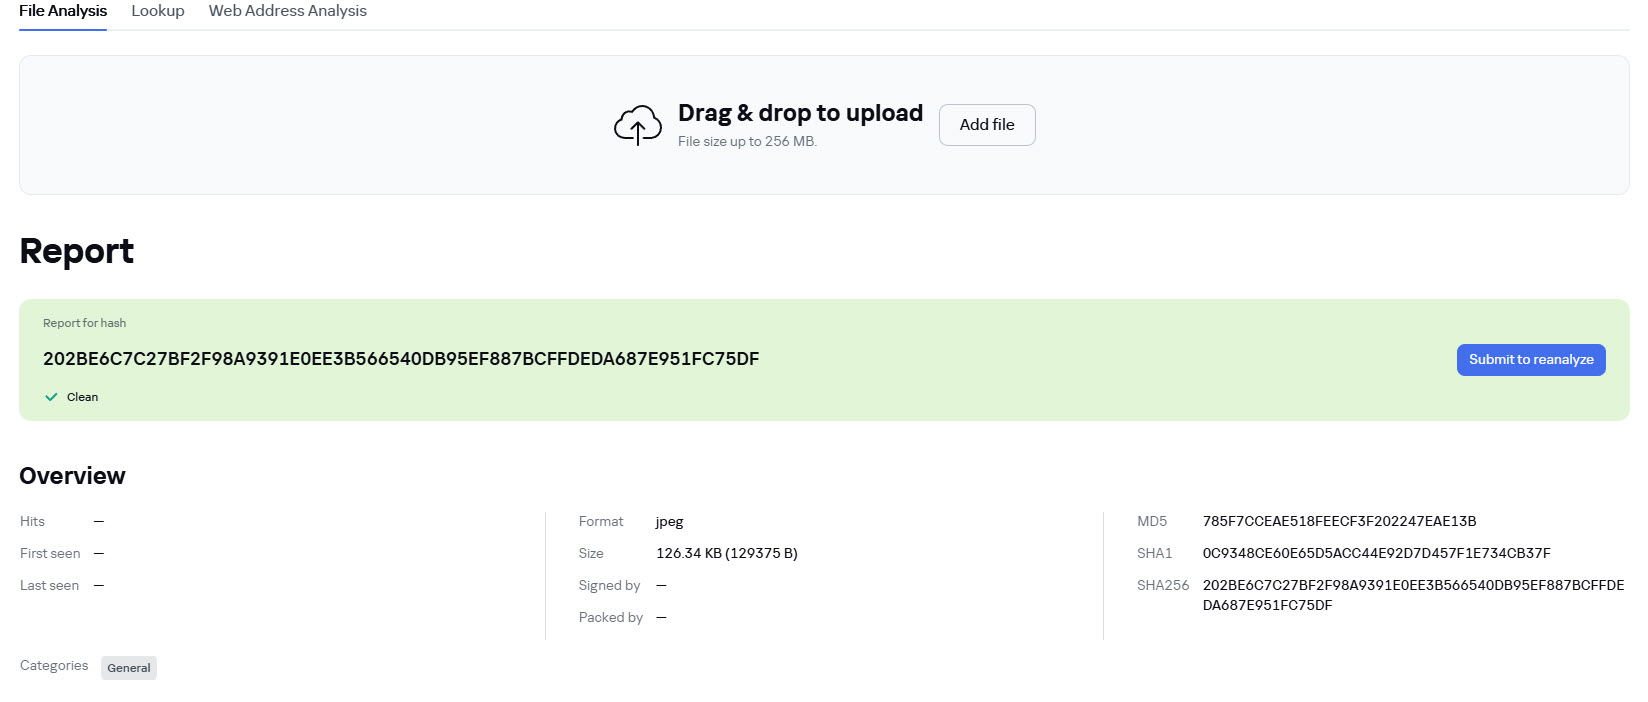This screenshot has height=702, width=1648.
Task: Click the Drag & drop to upload text
Action: (x=800, y=113)
